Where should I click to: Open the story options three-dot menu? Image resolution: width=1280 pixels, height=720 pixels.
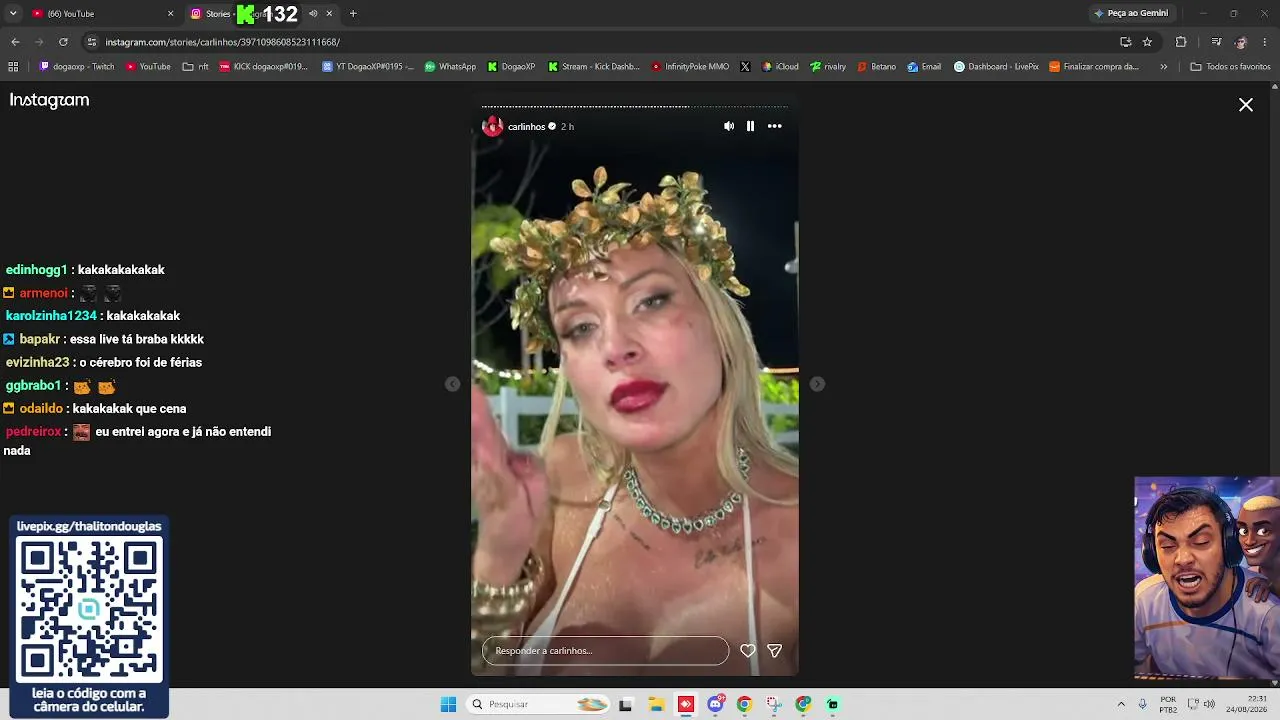point(774,126)
